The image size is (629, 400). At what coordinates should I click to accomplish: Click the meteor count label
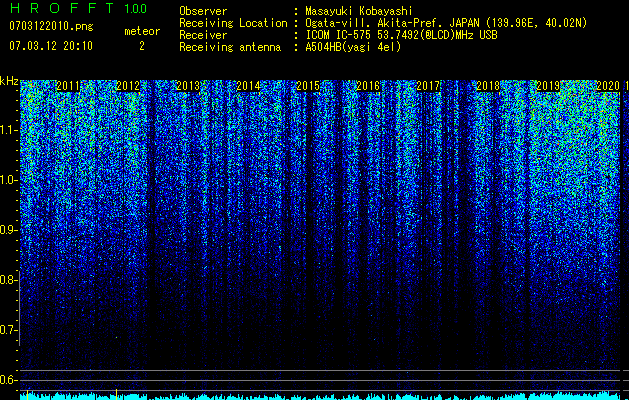tap(142, 31)
